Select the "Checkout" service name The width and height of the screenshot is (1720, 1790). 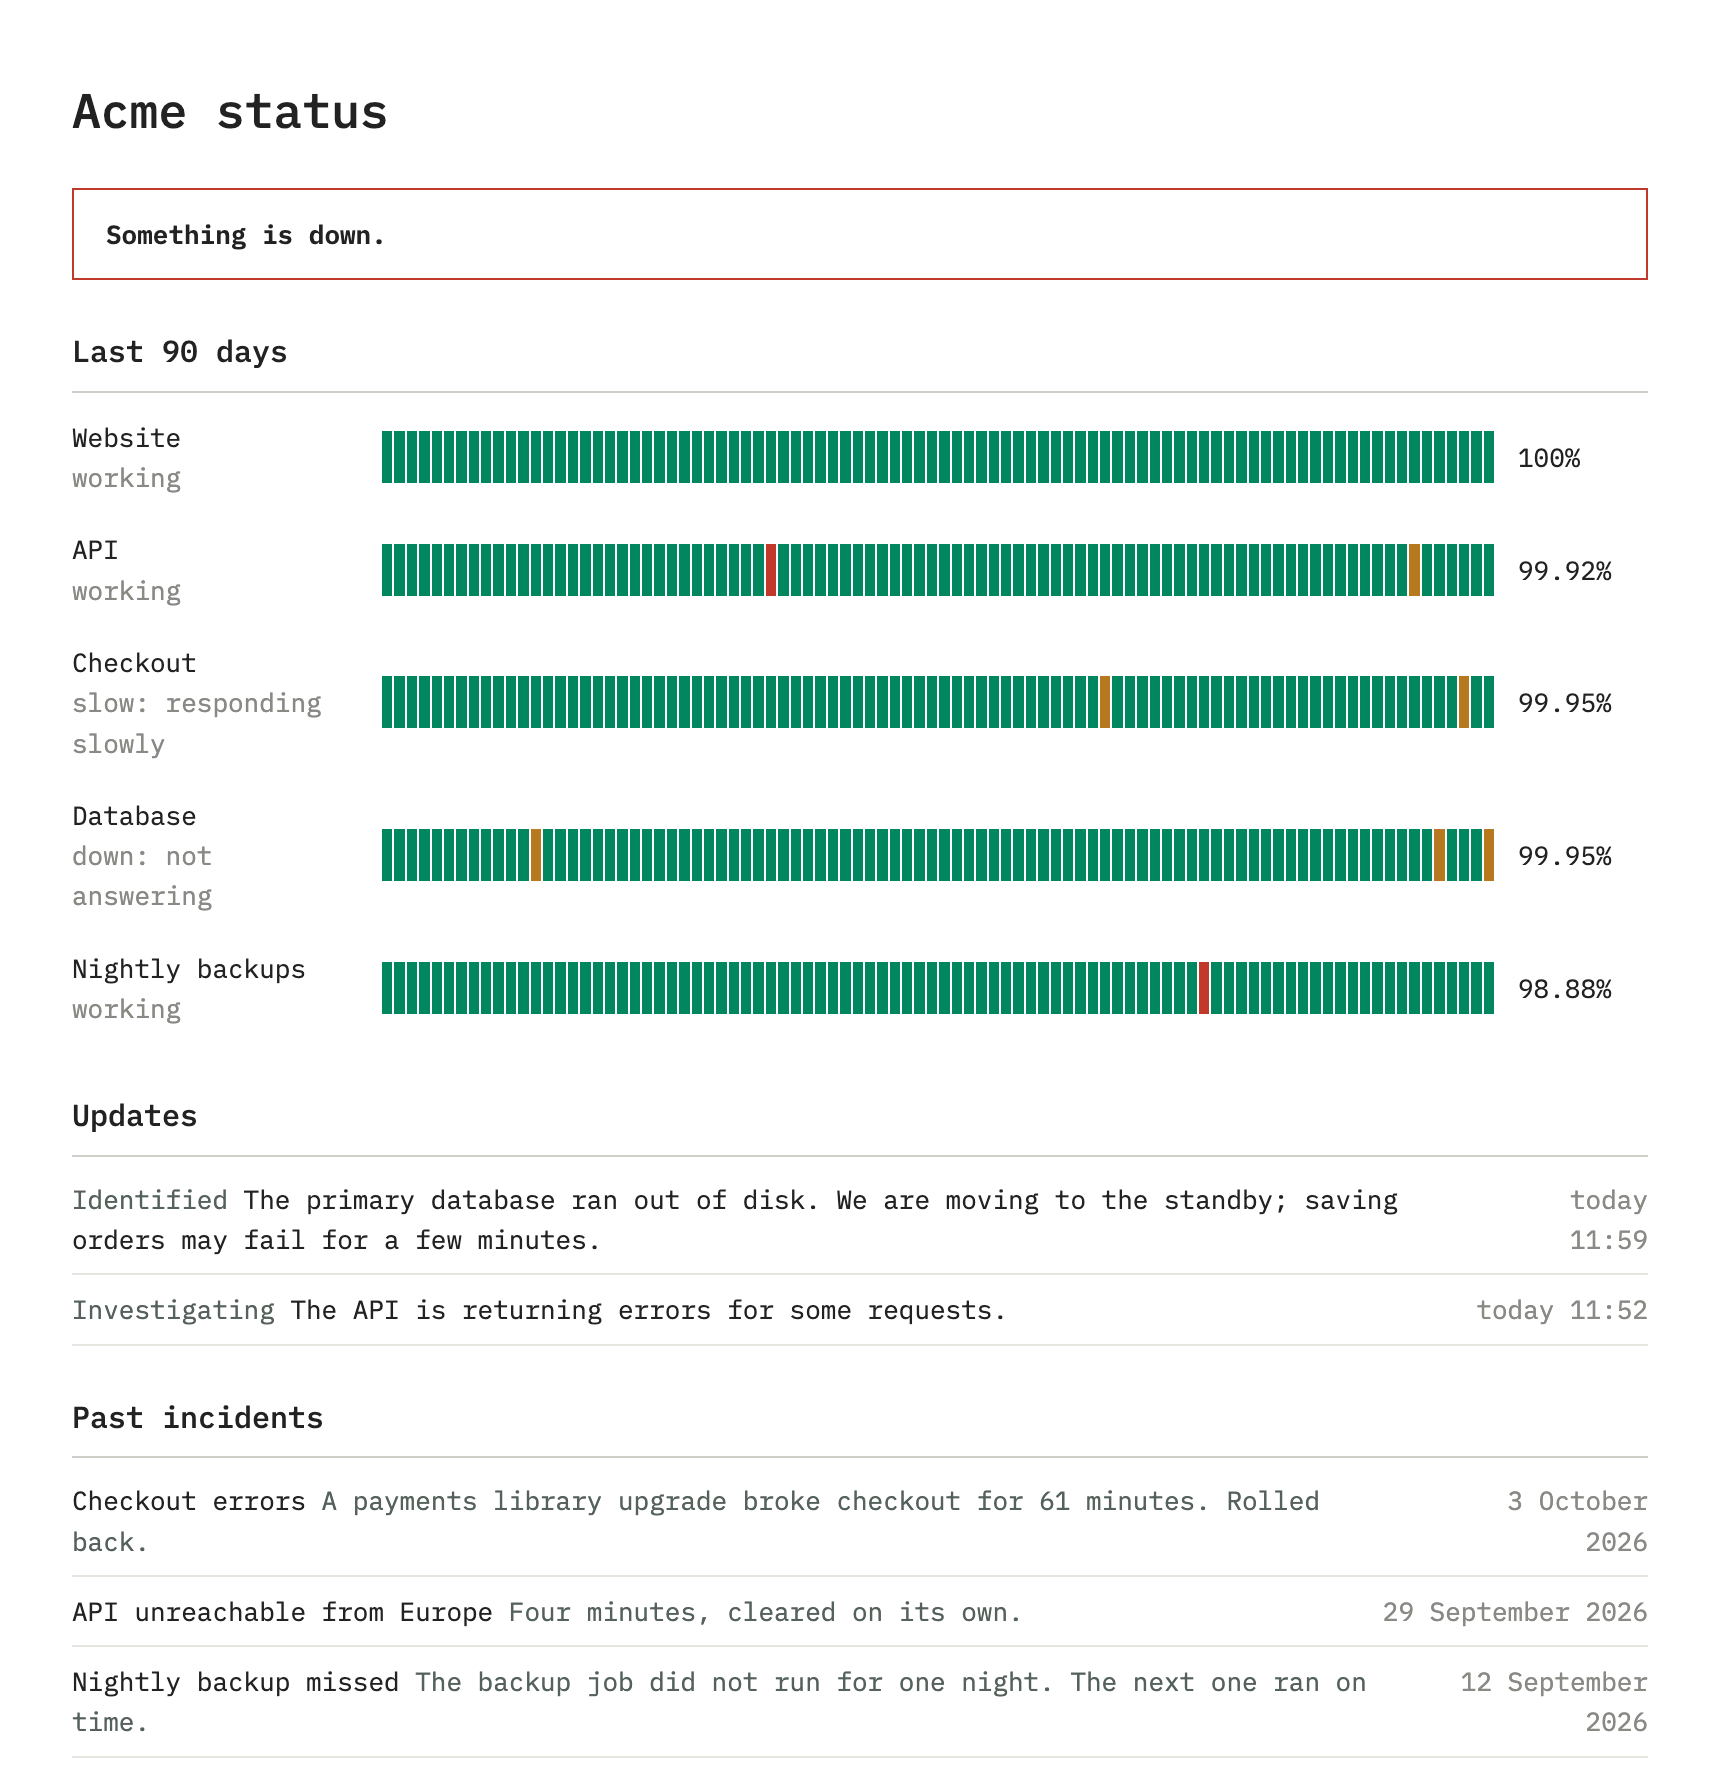tap(134, 663)
